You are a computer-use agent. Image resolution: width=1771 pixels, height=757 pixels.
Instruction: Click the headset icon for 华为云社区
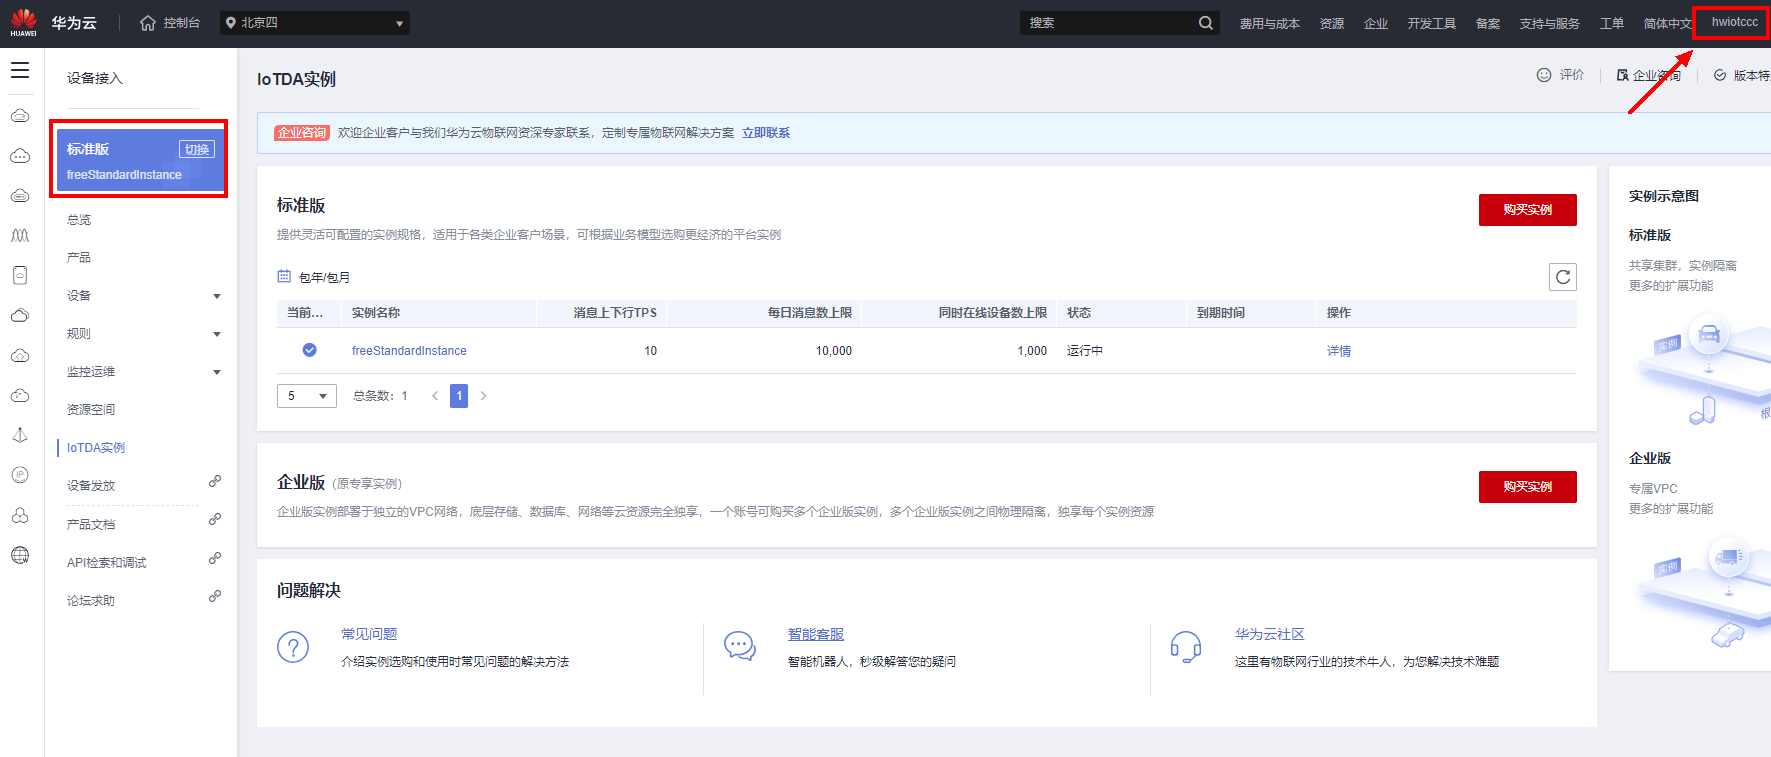(x=1186, y=647)
